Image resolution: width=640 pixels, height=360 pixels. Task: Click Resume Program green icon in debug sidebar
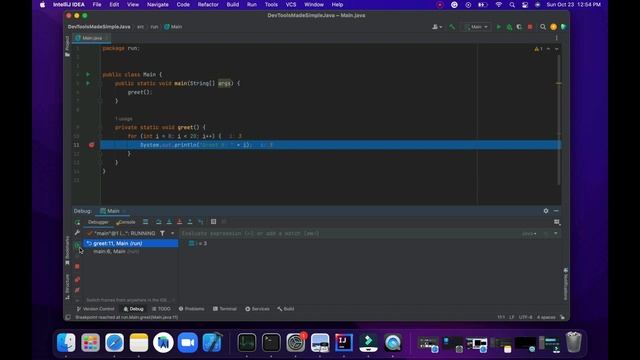pyautogui.click(x=77, y=245)
